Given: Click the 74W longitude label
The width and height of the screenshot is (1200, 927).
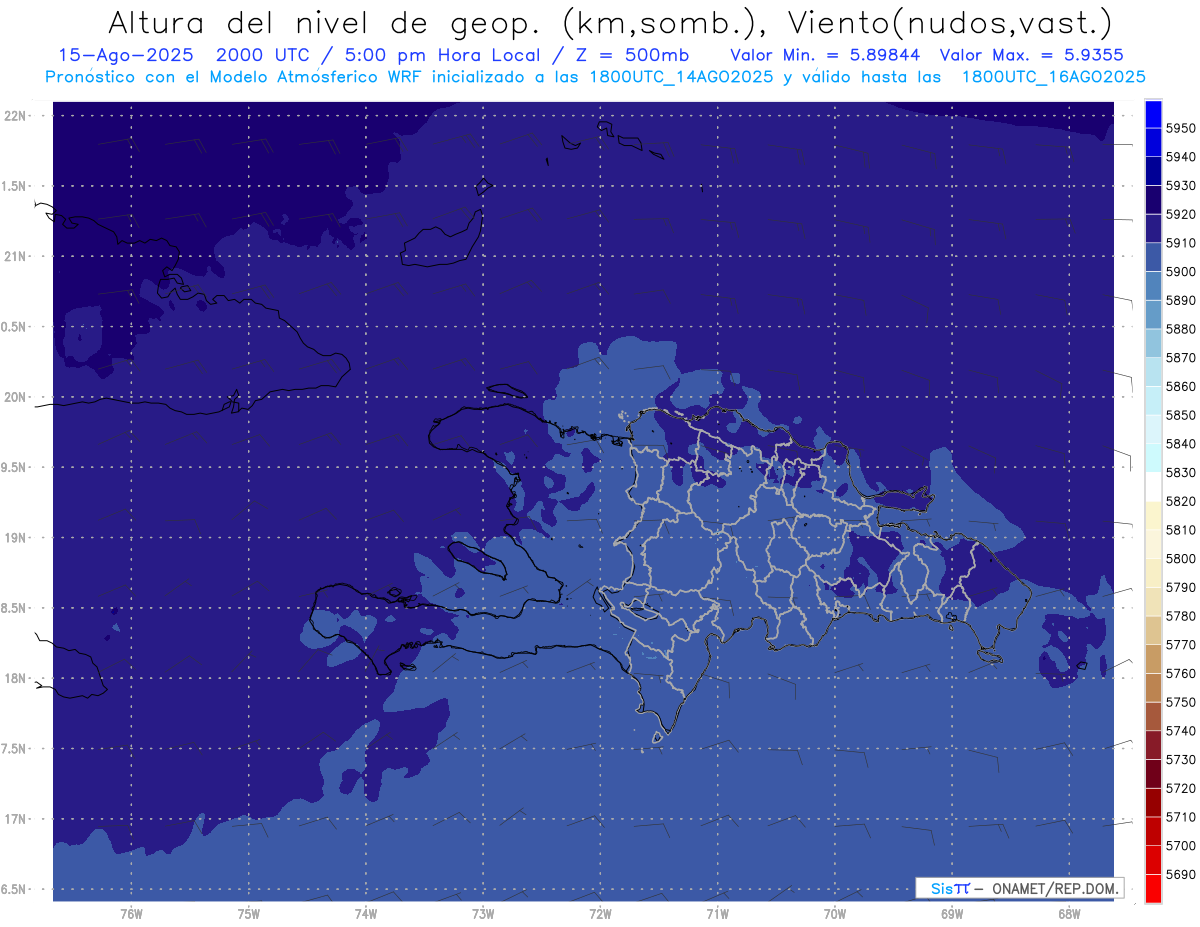Looking at the screenshot, I should [366, 914].
